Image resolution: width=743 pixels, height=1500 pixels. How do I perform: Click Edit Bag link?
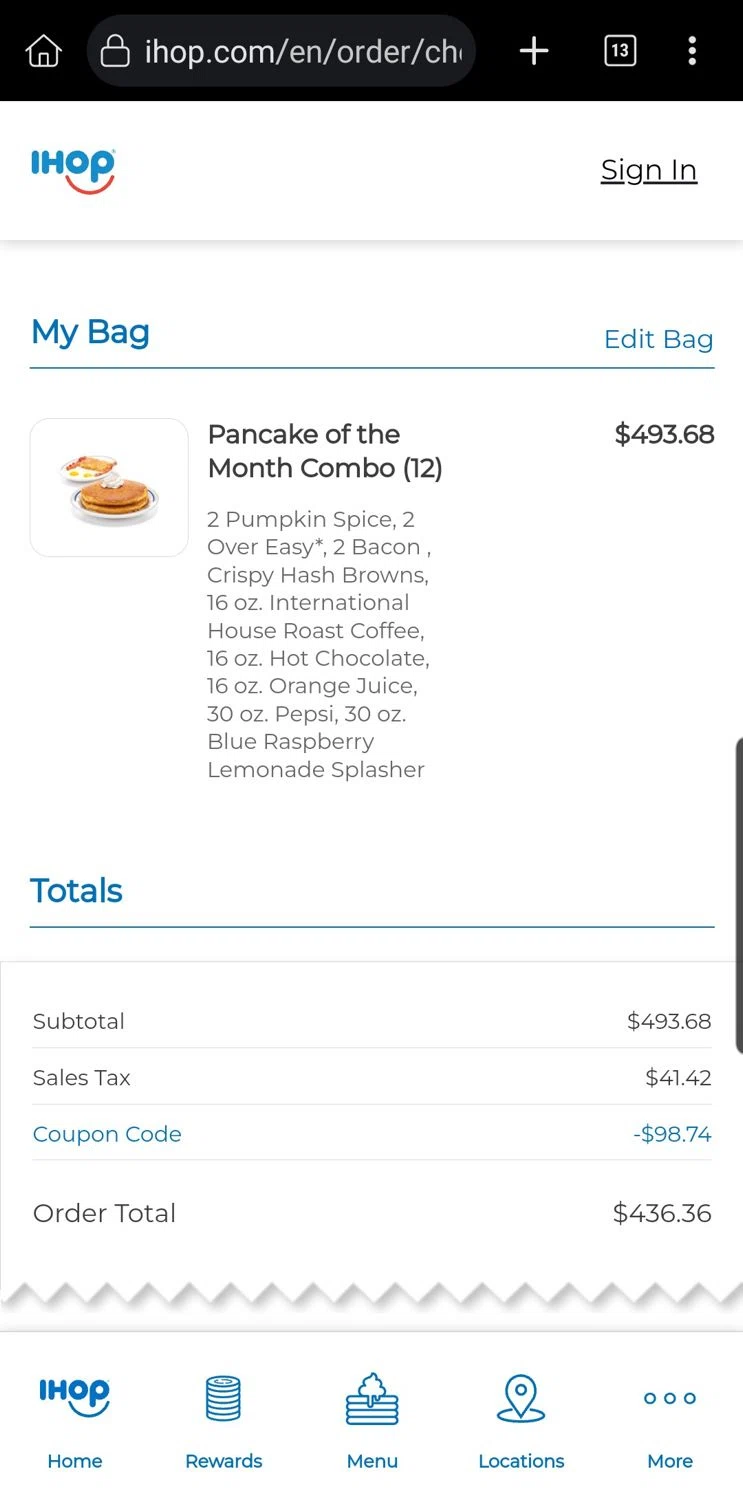pyautogui.click(x=658, y=339)
